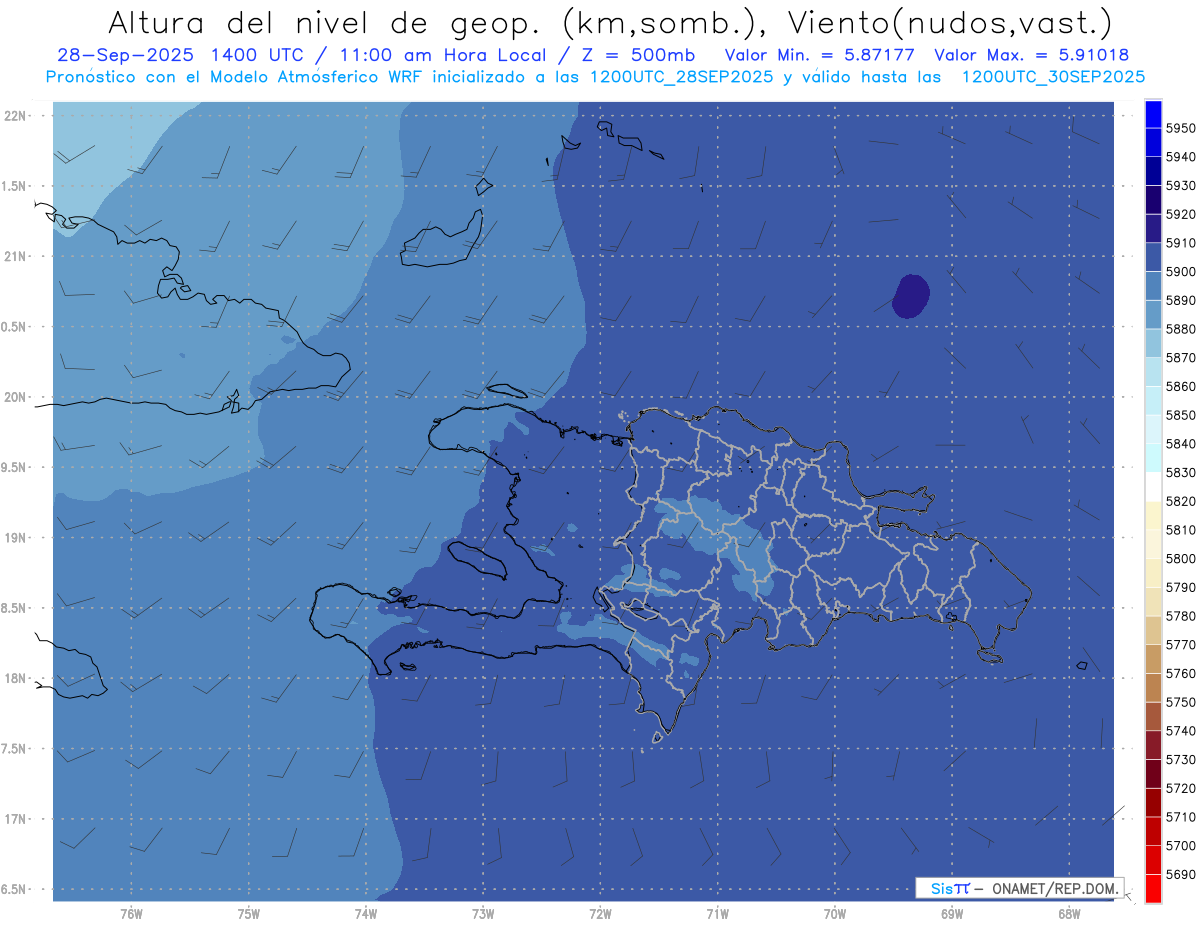Click the 70W longitude axis label
The height and width of the screenshot is (927, 1200).
pos(835,913)
